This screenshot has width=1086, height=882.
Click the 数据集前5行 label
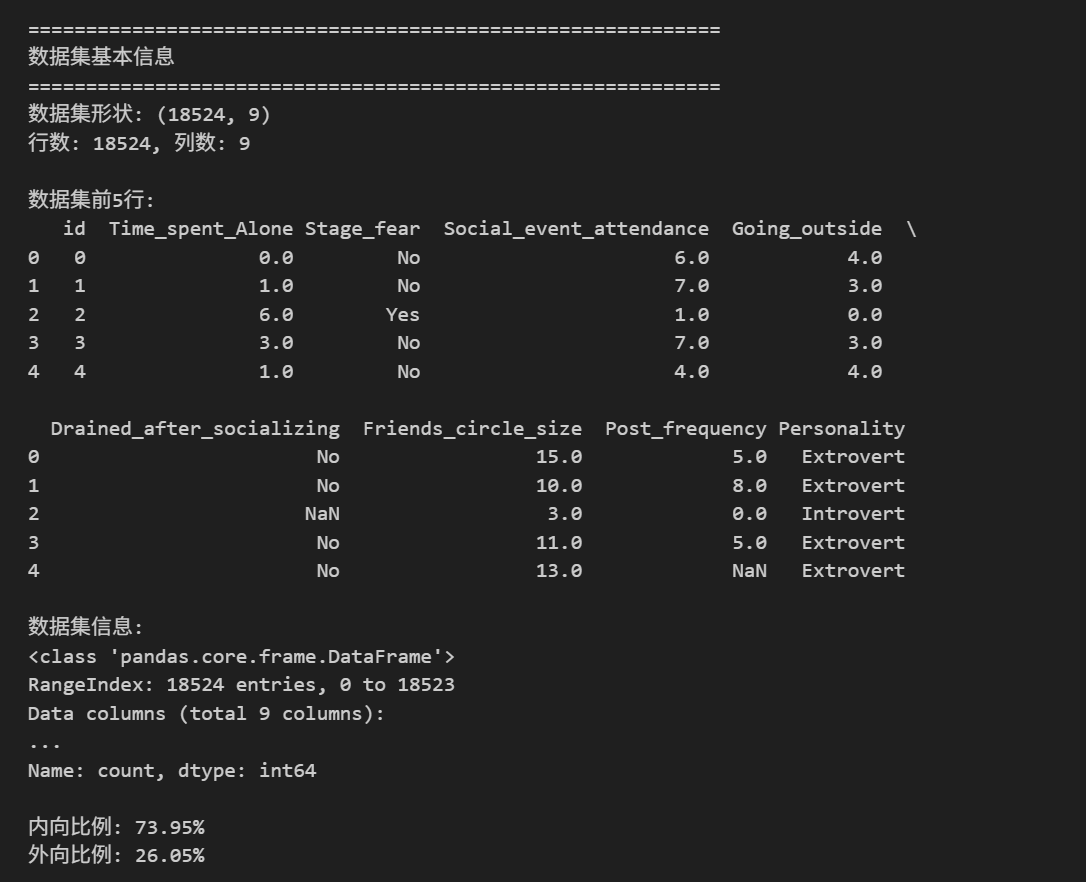pos(91,200)
